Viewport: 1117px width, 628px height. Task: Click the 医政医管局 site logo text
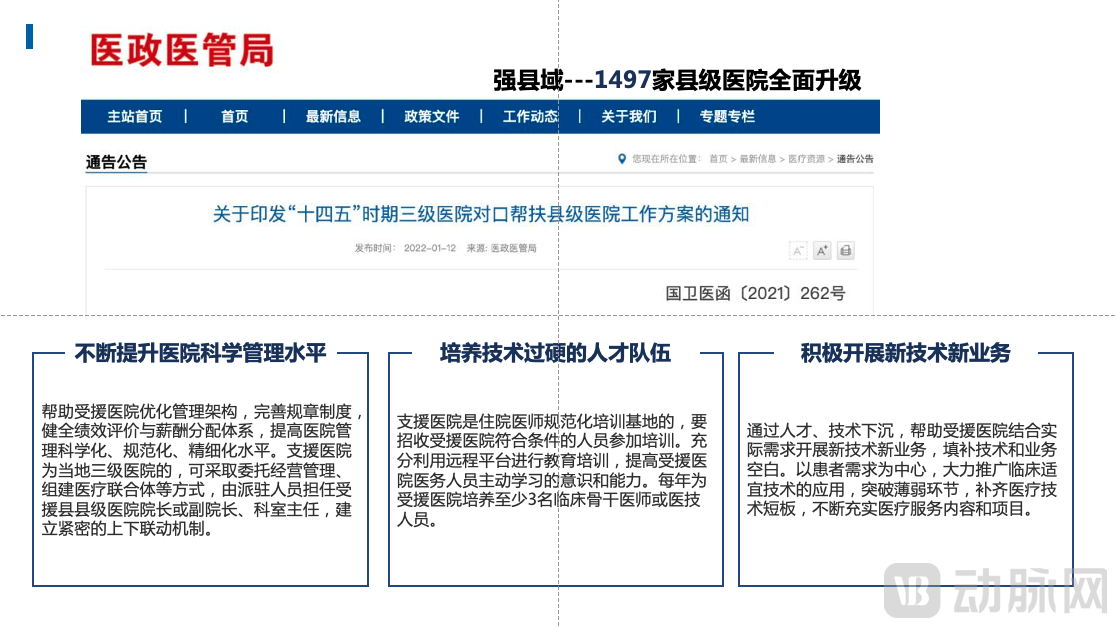(182, 51)
